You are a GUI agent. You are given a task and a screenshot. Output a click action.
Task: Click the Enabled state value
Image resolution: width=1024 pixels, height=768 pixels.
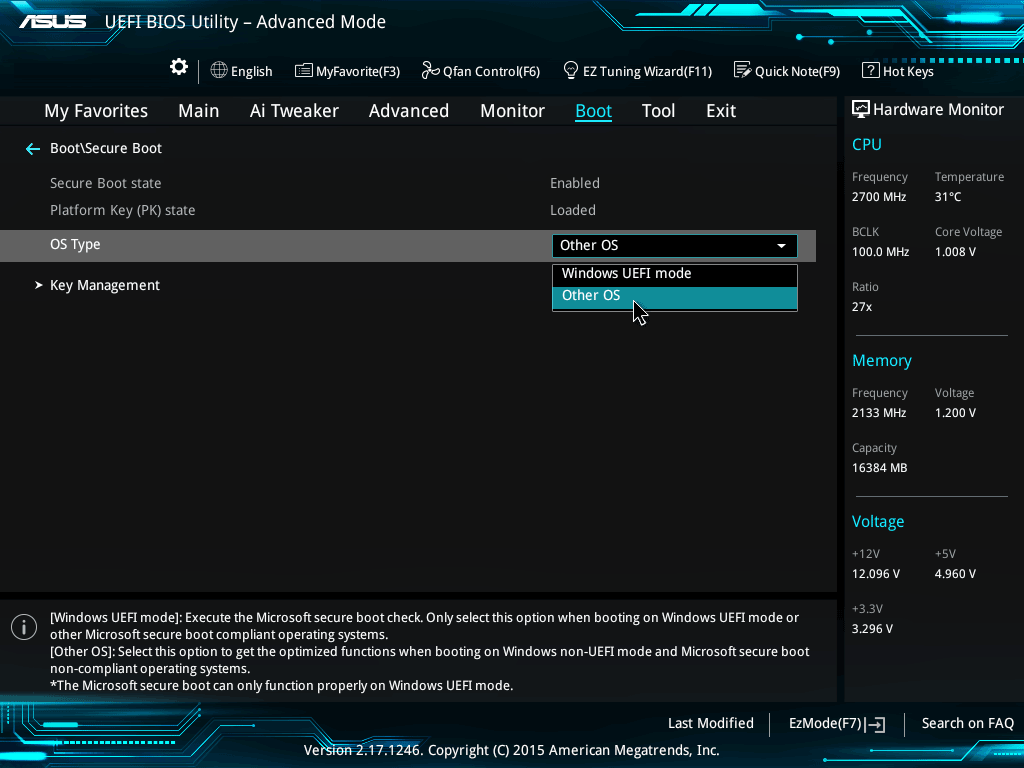point(575,184)
